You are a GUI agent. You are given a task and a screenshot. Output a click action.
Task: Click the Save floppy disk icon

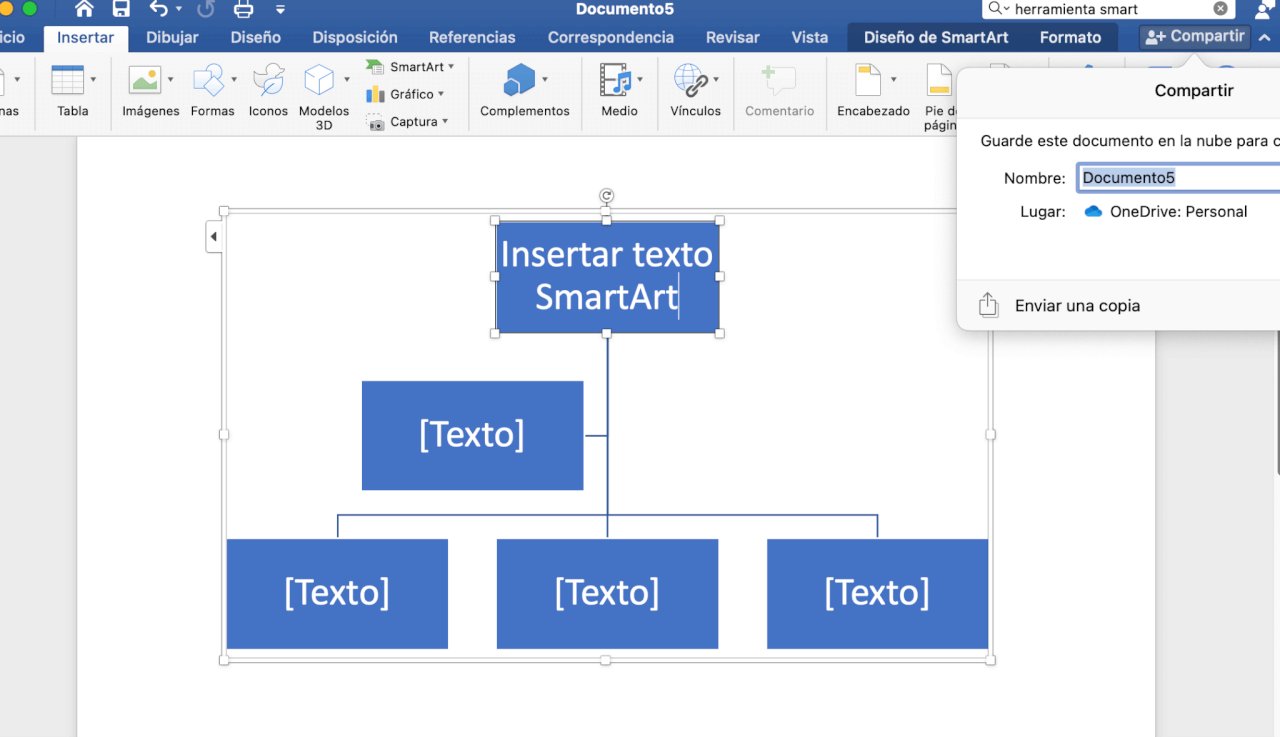click(x=121, y=10)
